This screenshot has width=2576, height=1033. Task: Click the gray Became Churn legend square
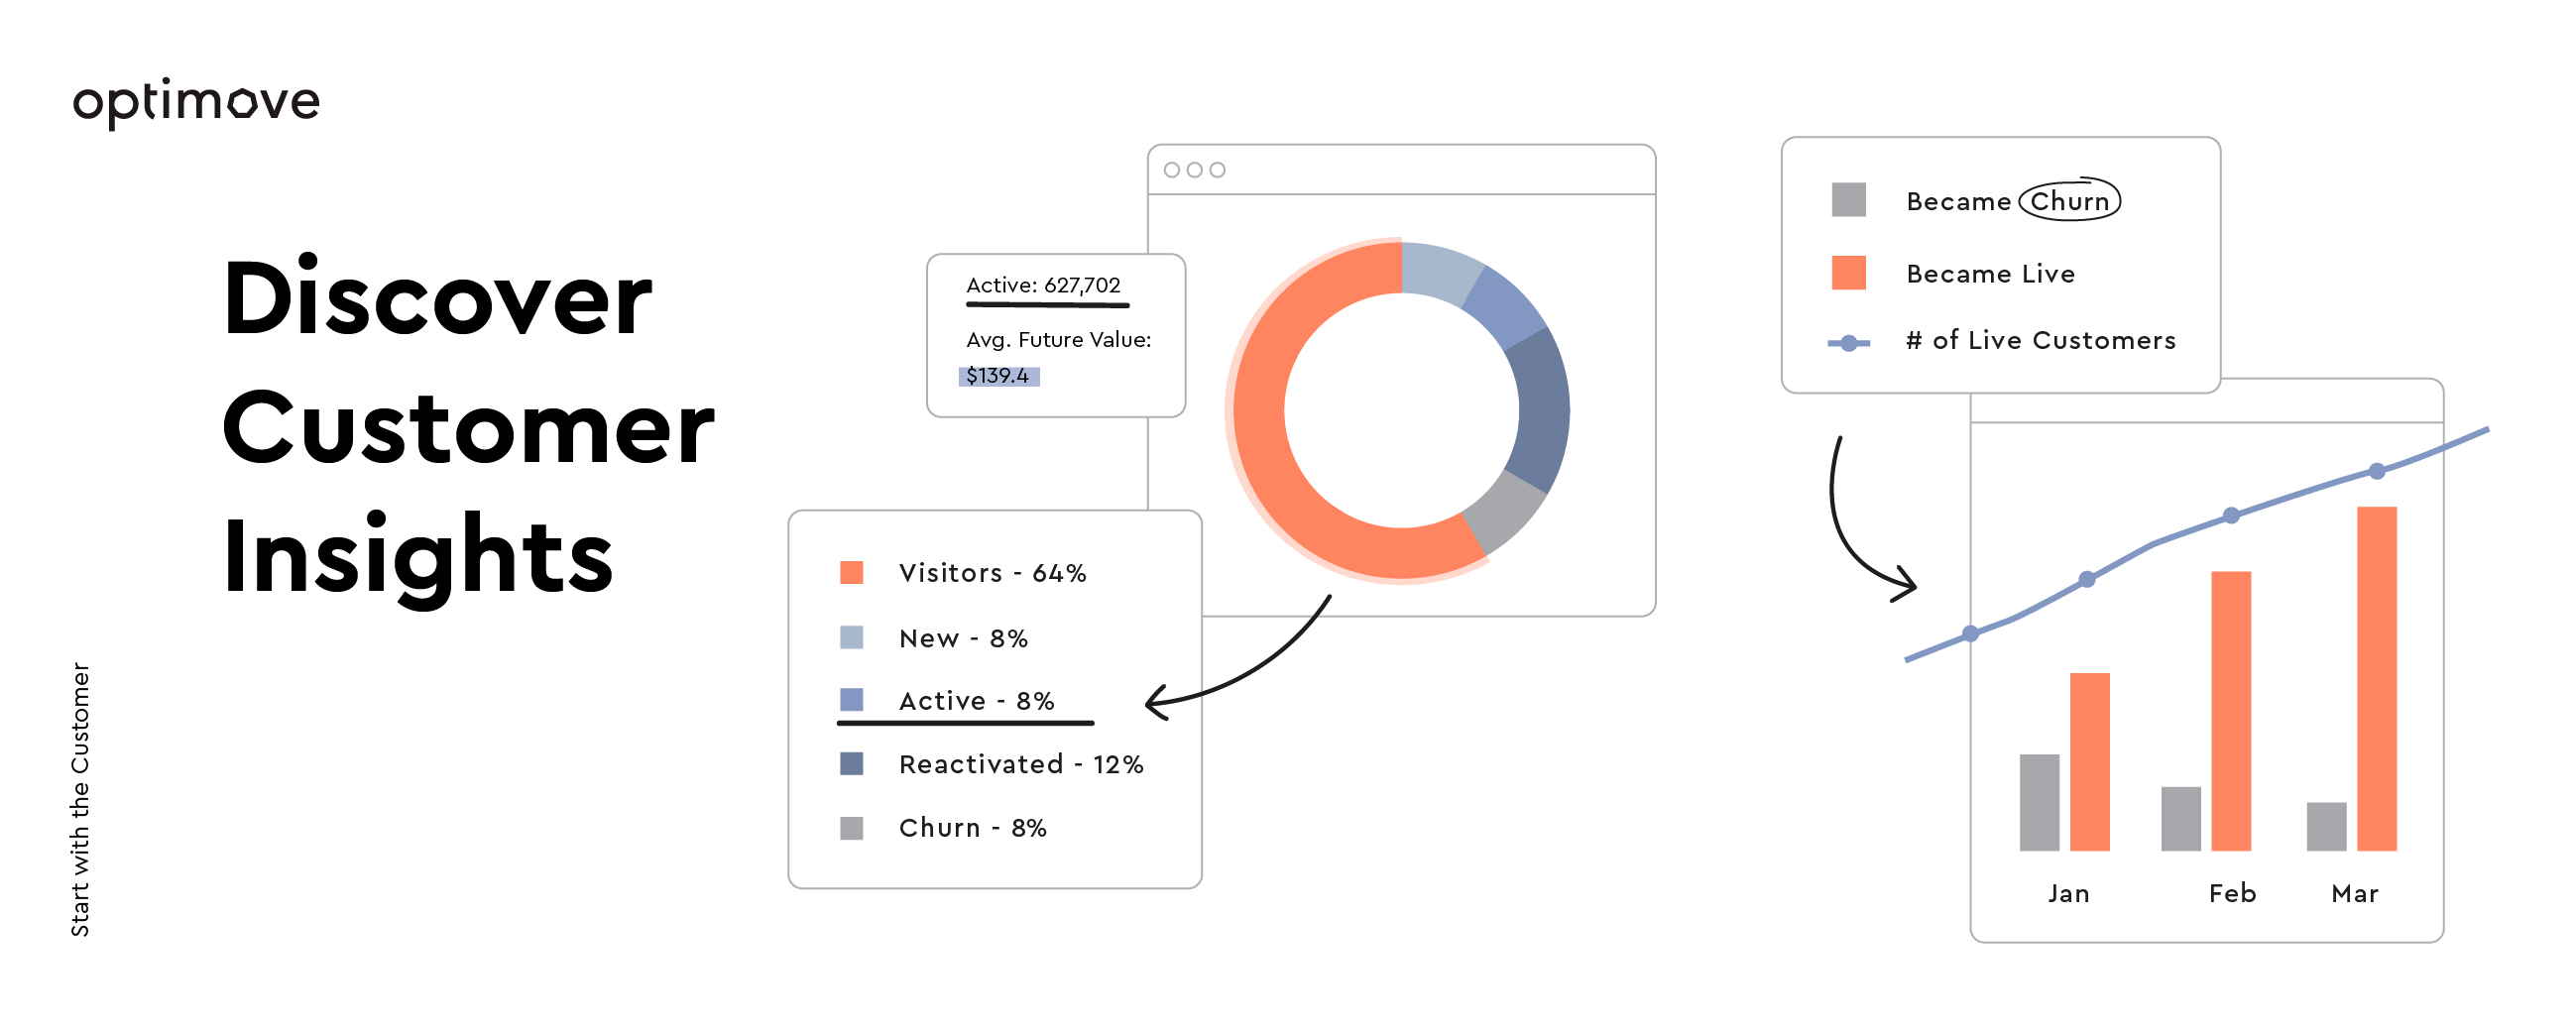[x=1848, y=200]
